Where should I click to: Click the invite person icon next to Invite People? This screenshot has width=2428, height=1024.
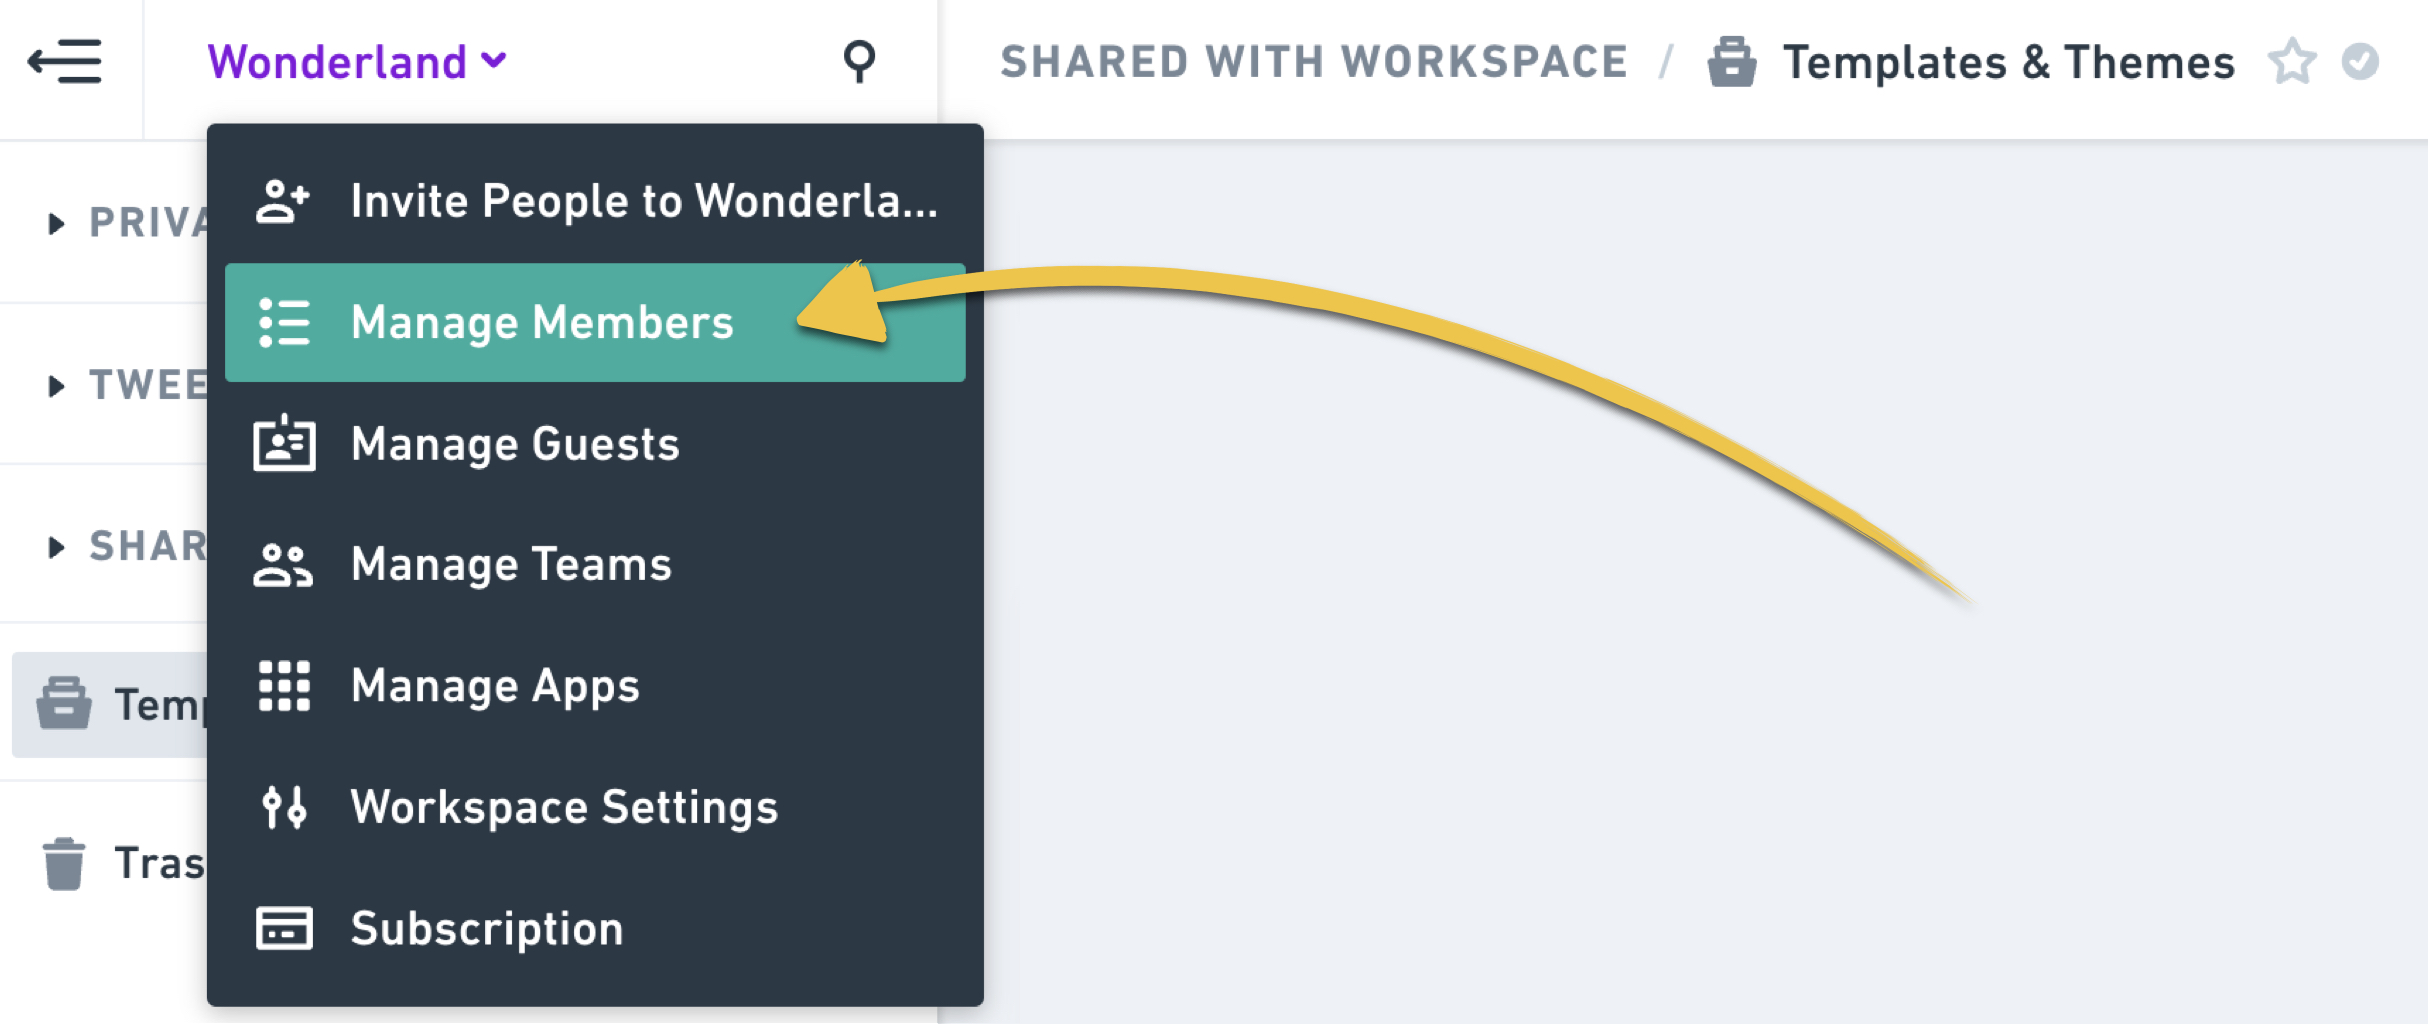click(283, 200)
